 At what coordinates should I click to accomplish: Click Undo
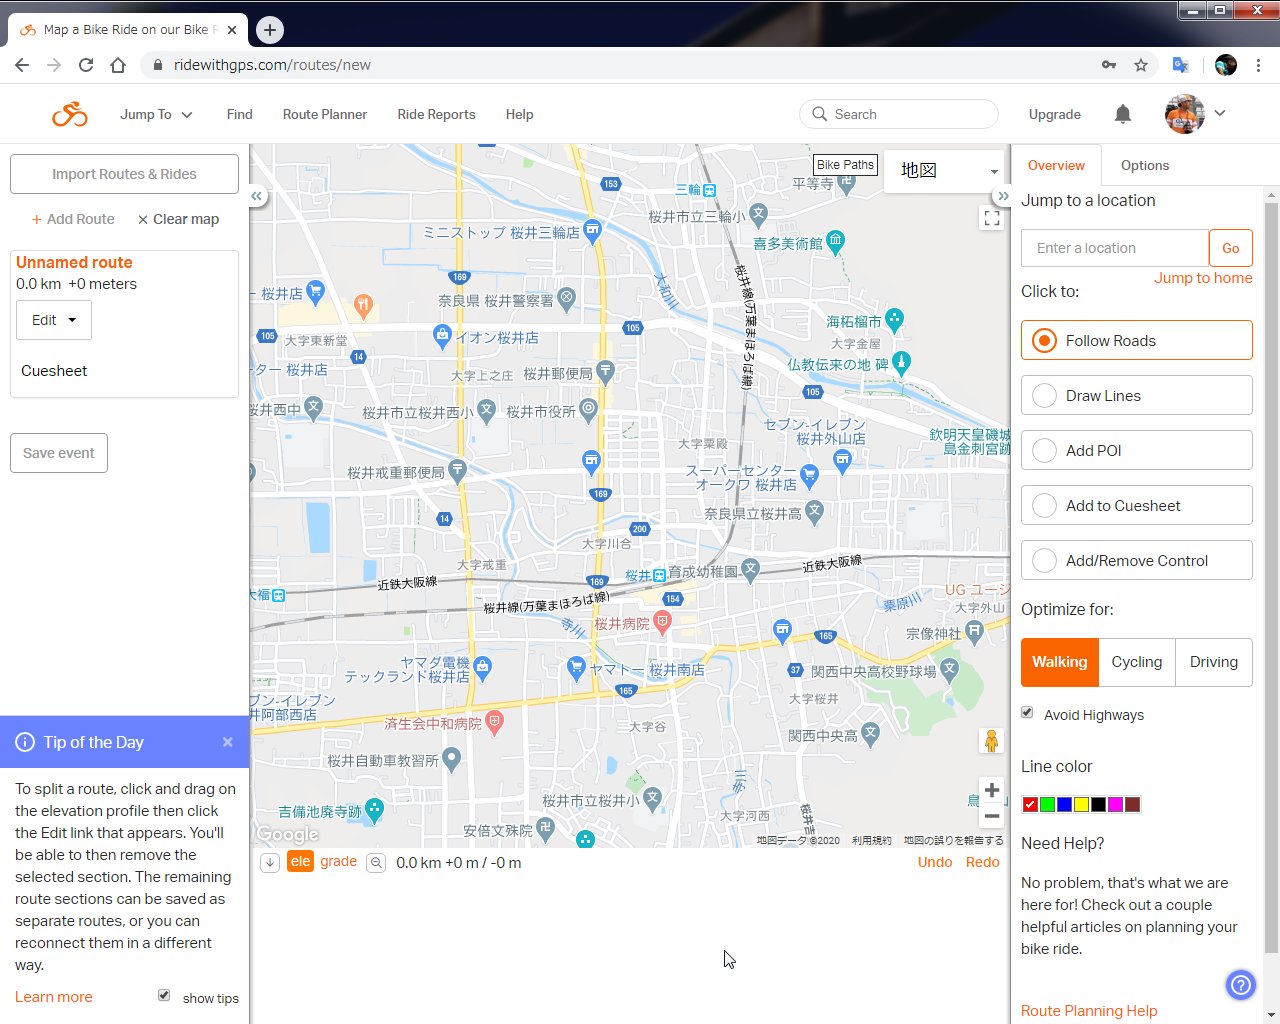tap(935, 862)
